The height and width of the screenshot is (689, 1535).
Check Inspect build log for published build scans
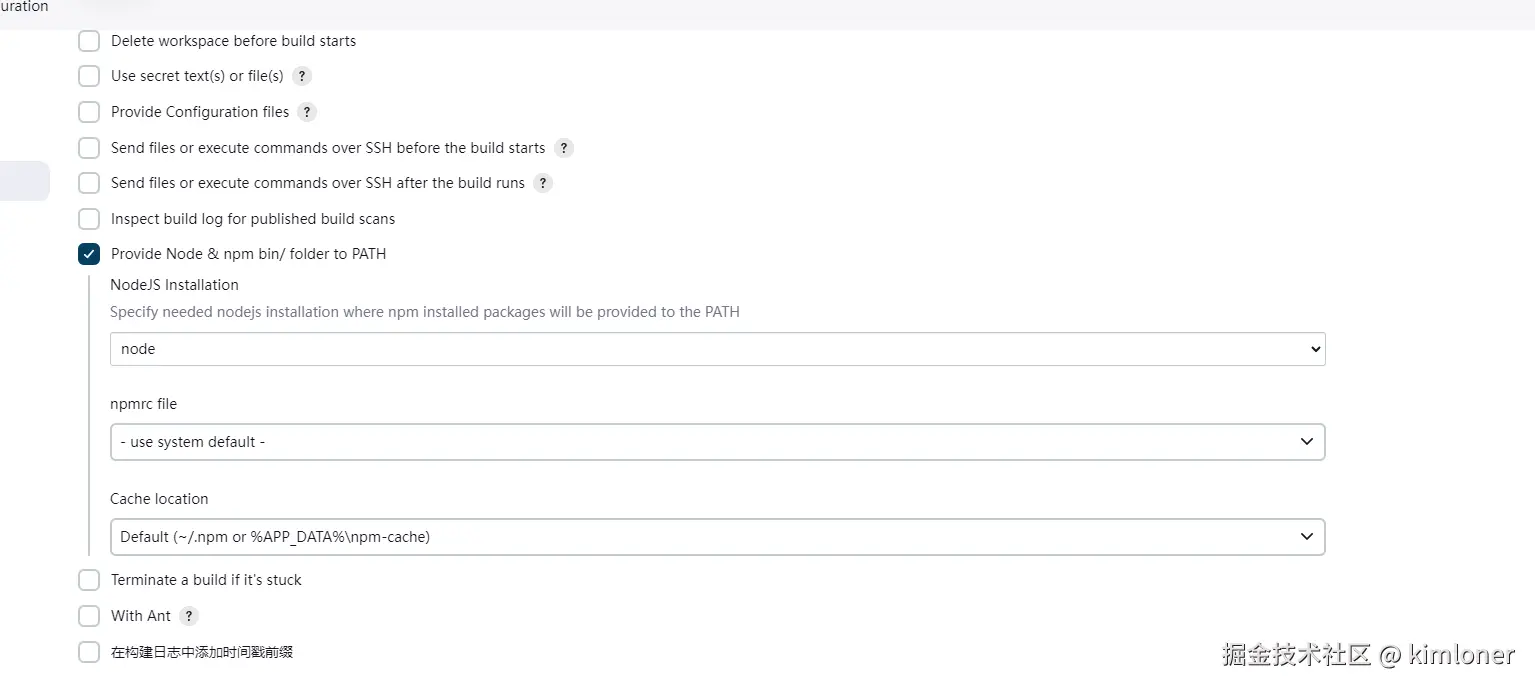89,219
